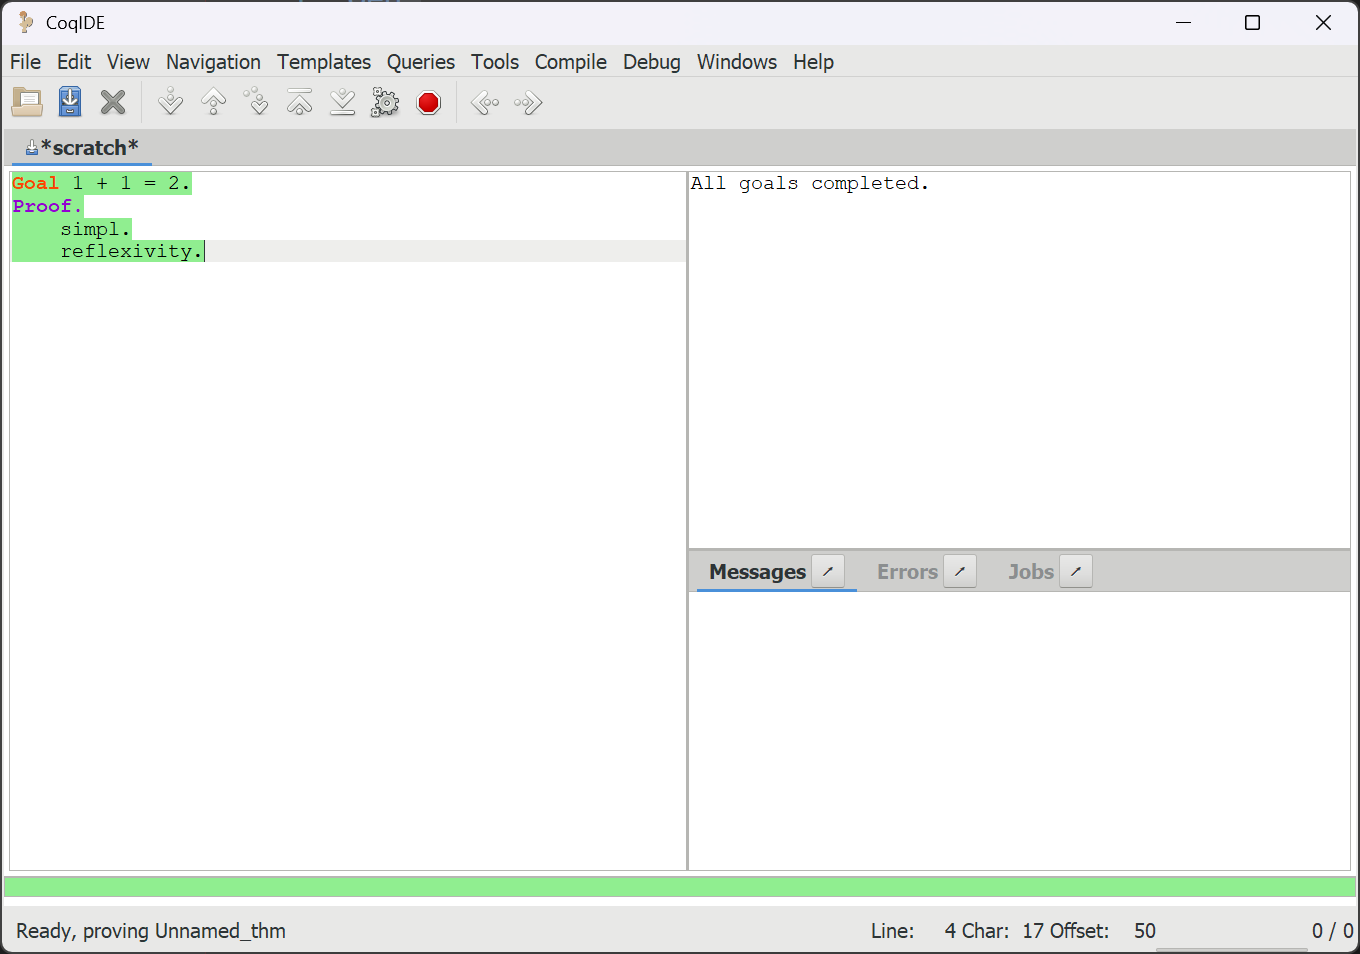Go back to start of proof
Screen dimensions: 1360x954
pyautogui.click(x=300, y=102)
